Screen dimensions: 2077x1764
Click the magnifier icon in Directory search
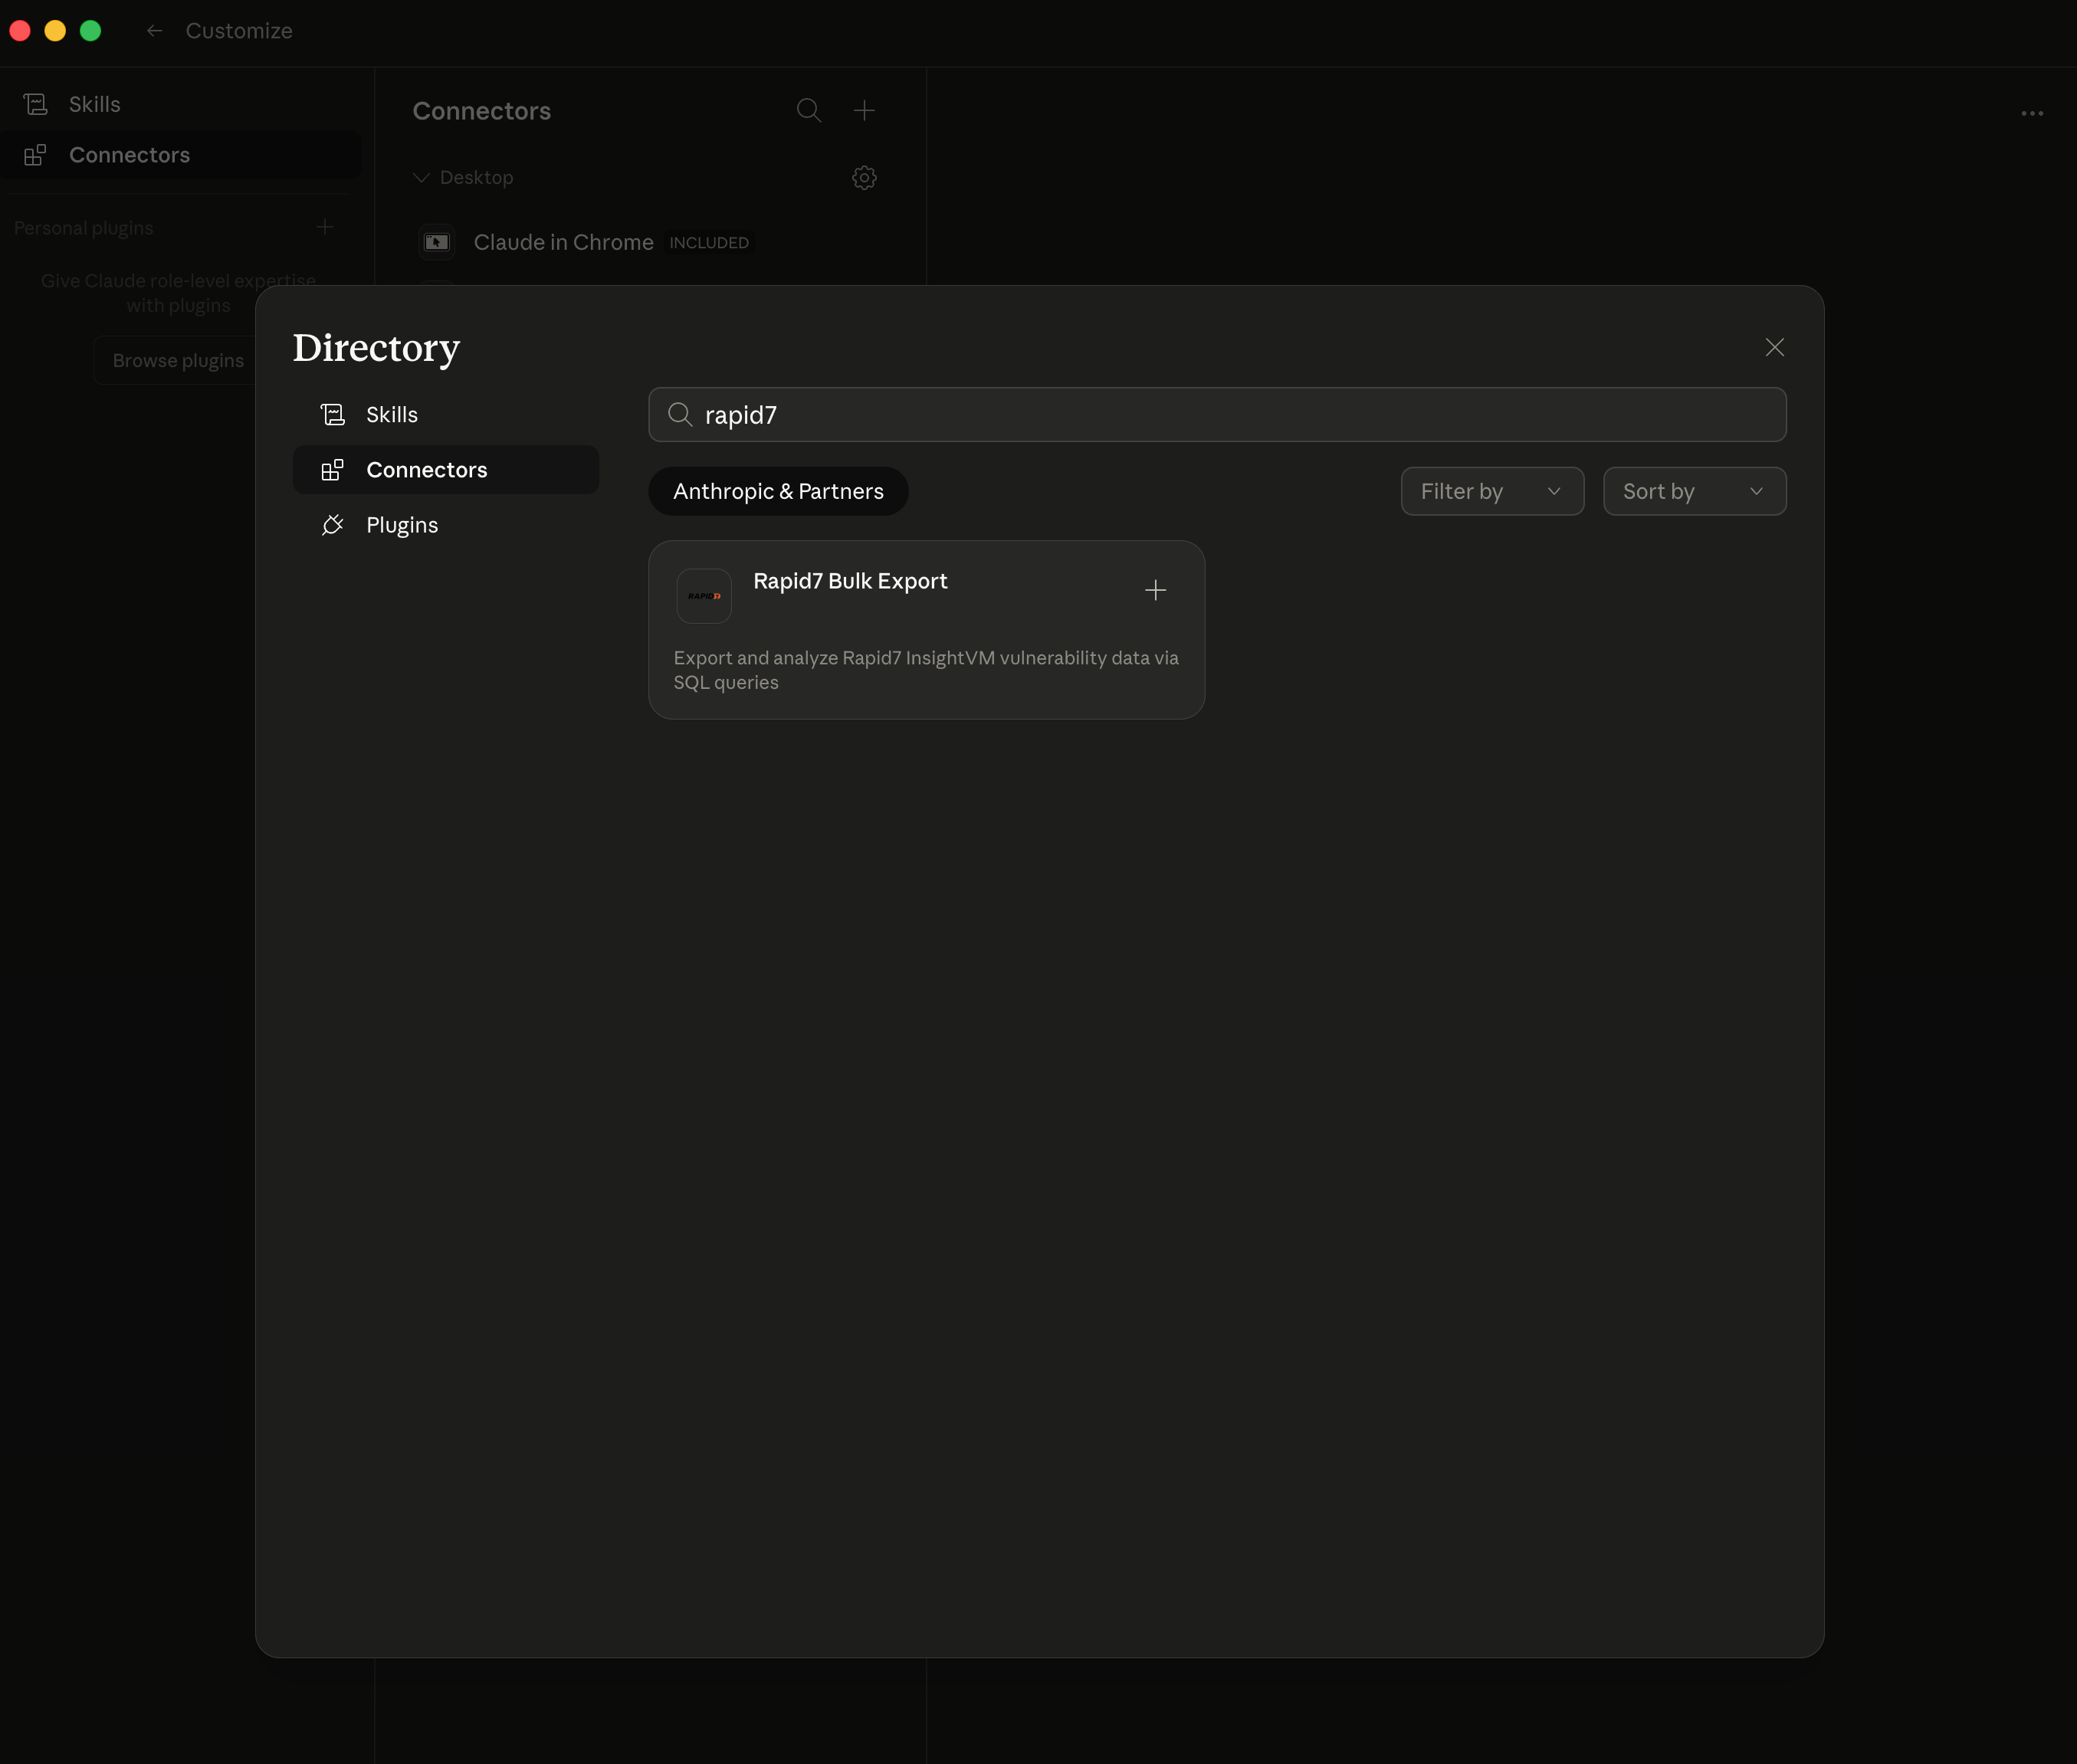pos(680,415)
